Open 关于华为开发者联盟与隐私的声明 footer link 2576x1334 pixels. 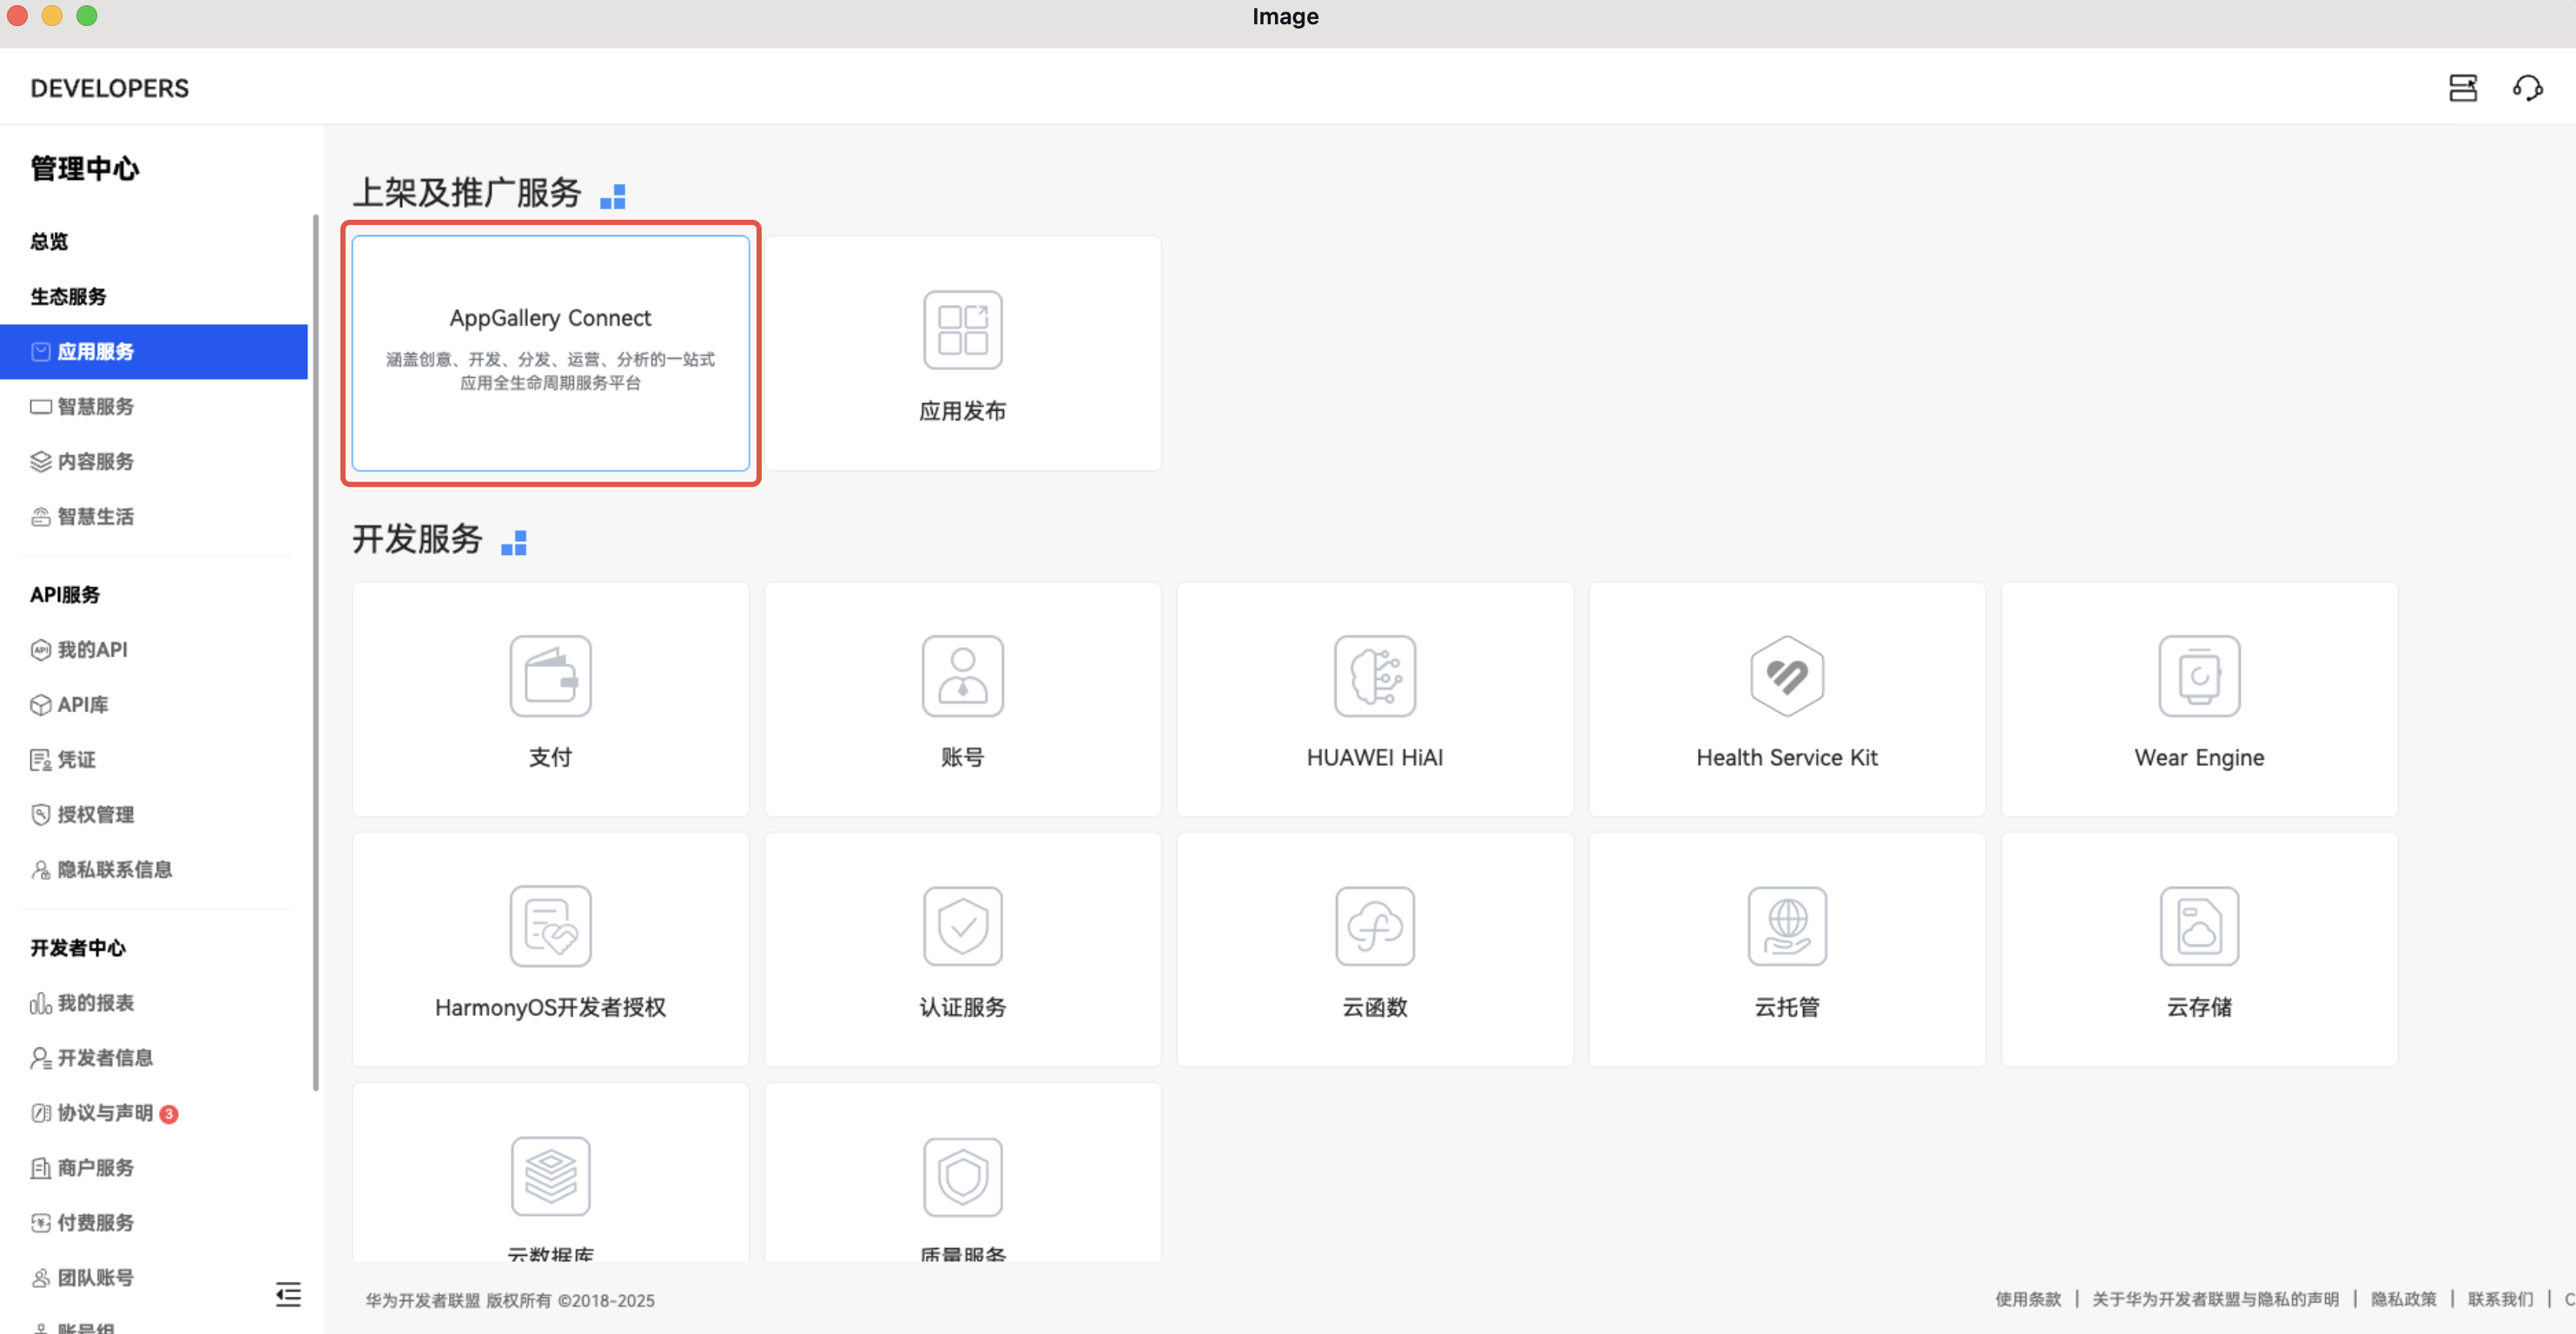click(2215, 1299)
